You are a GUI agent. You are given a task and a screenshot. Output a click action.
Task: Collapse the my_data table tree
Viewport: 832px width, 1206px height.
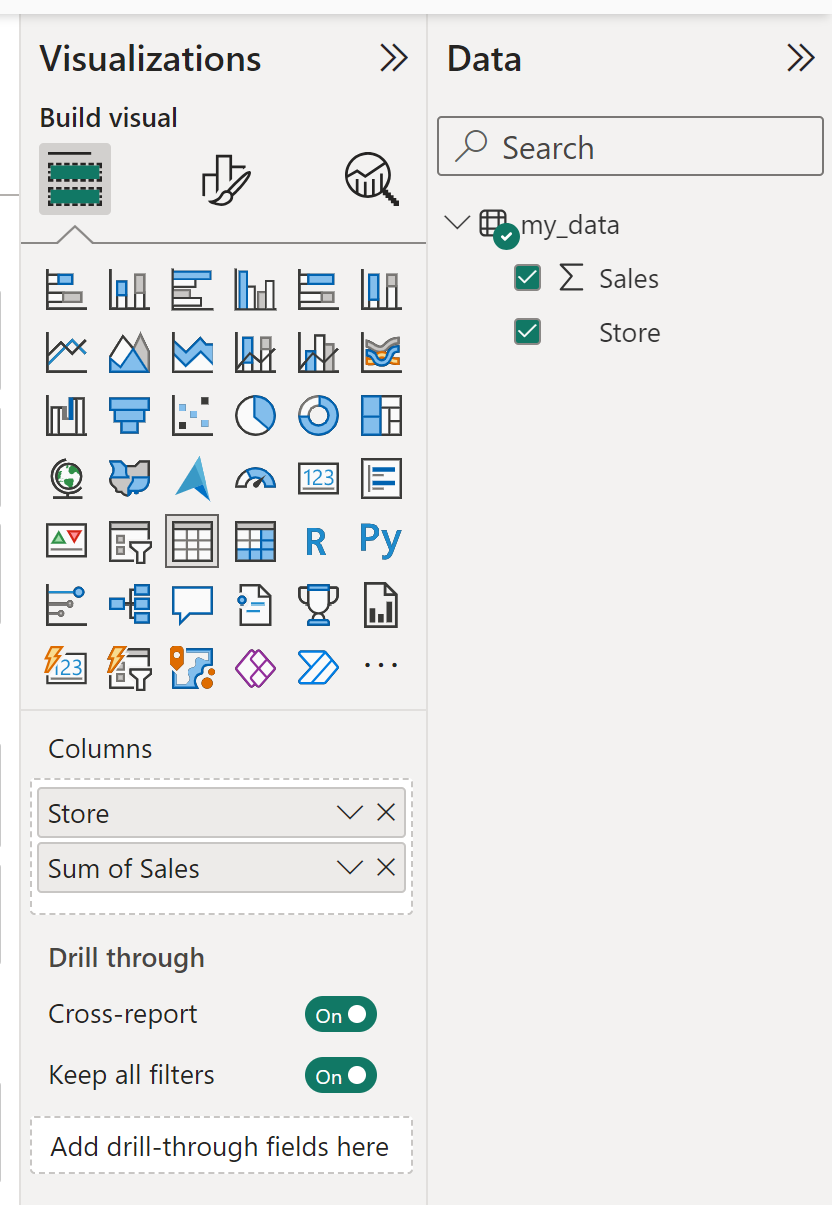(458, 223)
